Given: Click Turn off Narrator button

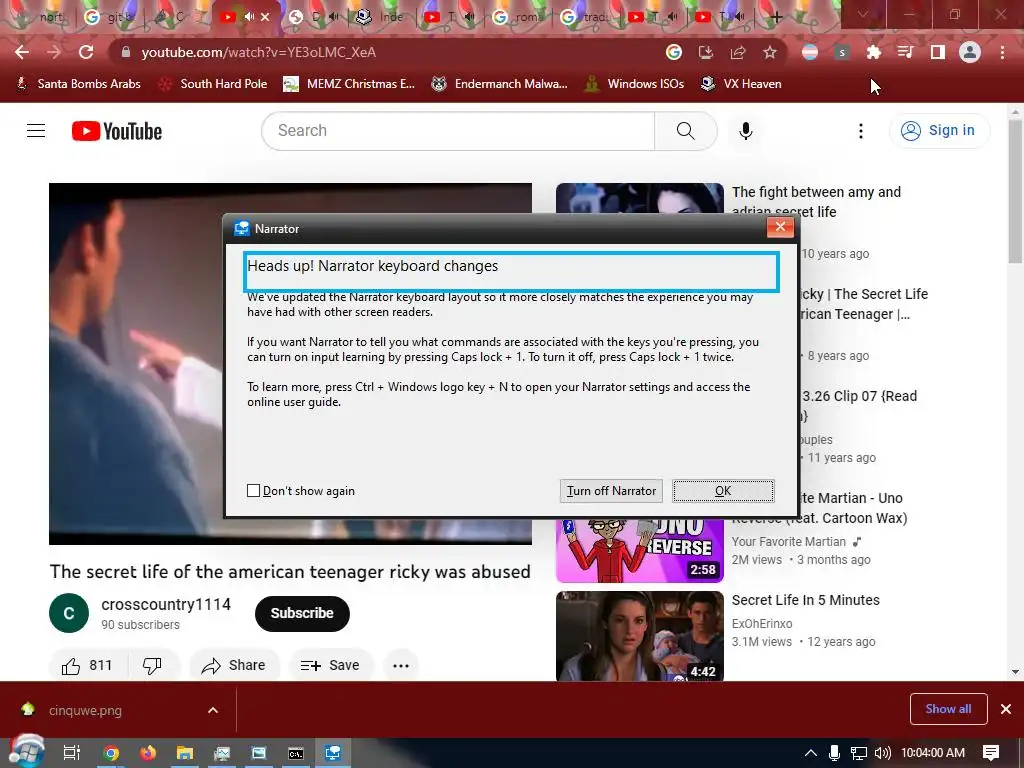Looking at the screenshot, I should click(x=611, y=491).
